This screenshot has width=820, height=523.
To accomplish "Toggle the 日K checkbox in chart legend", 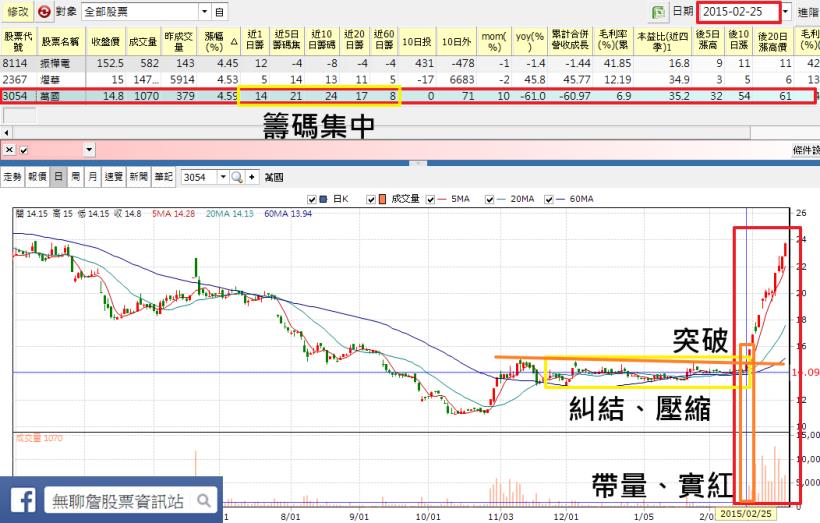I will pyautogui.click(x=312, y=199).
